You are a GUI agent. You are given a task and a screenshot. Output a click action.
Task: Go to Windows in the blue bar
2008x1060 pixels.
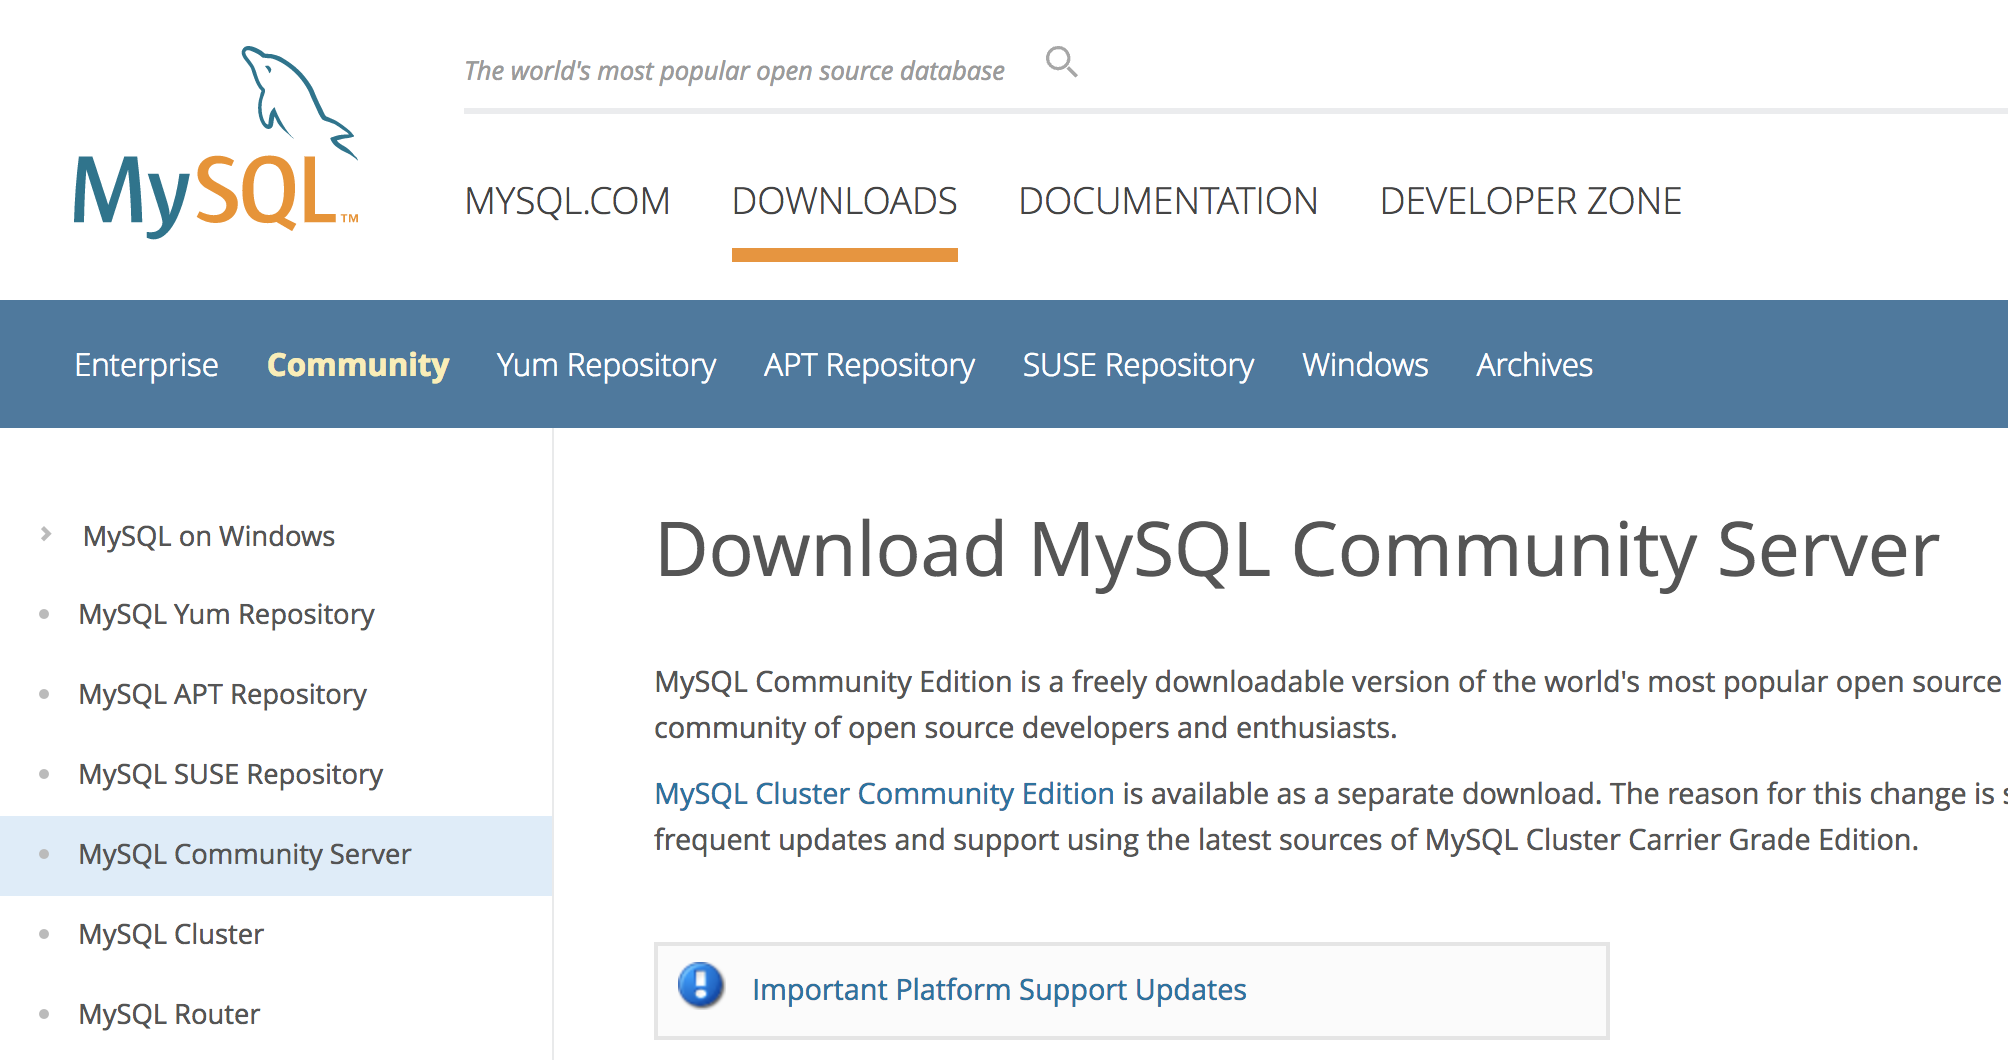click(1365, 365)
